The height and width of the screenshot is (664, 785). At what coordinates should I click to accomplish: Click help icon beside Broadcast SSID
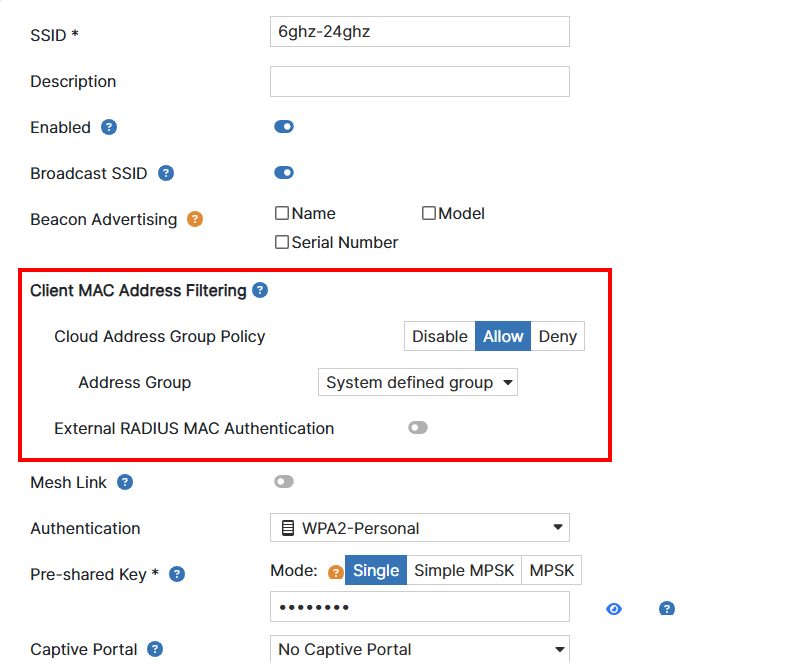coord(166,173)
